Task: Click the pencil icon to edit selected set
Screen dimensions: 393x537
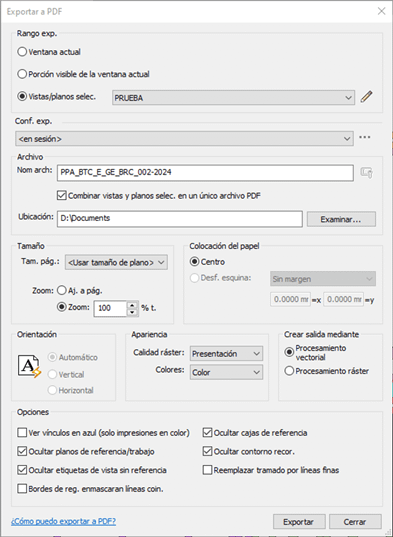Action: [x=366, y=97]
